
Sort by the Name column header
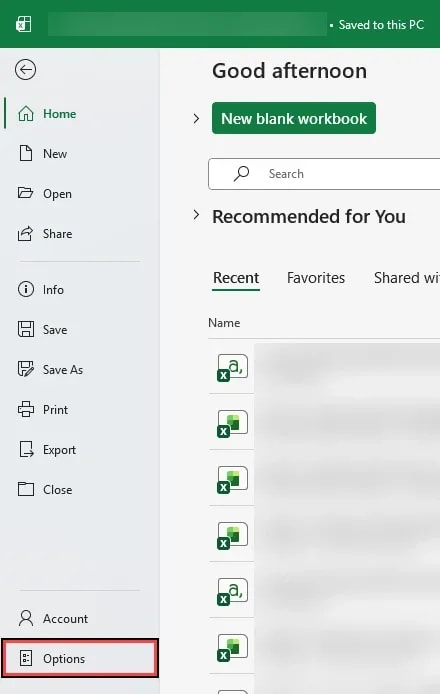pos(224,323)
